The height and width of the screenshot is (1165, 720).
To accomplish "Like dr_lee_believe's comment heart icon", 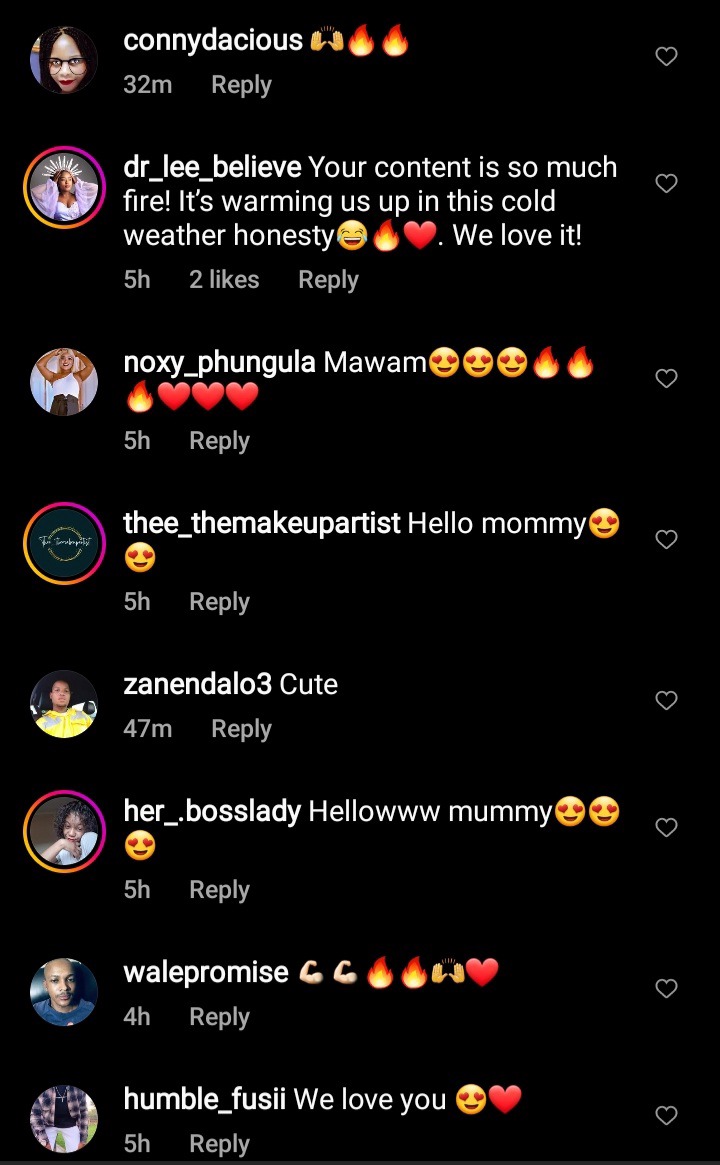I will (x=667, y=183).
